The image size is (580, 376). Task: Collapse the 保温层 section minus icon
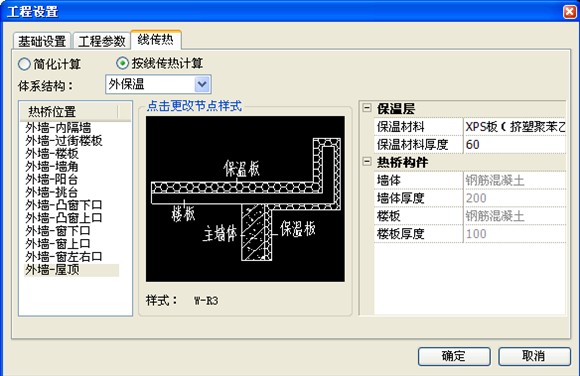[367, 108]
